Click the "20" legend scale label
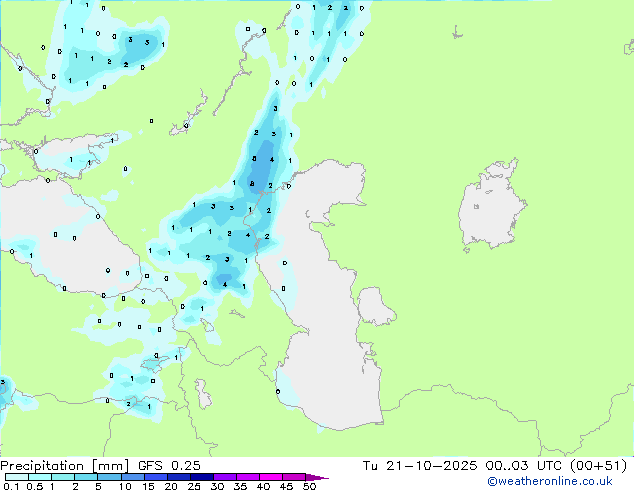Viewport: 634px width, 490px height. pos(171,486)
